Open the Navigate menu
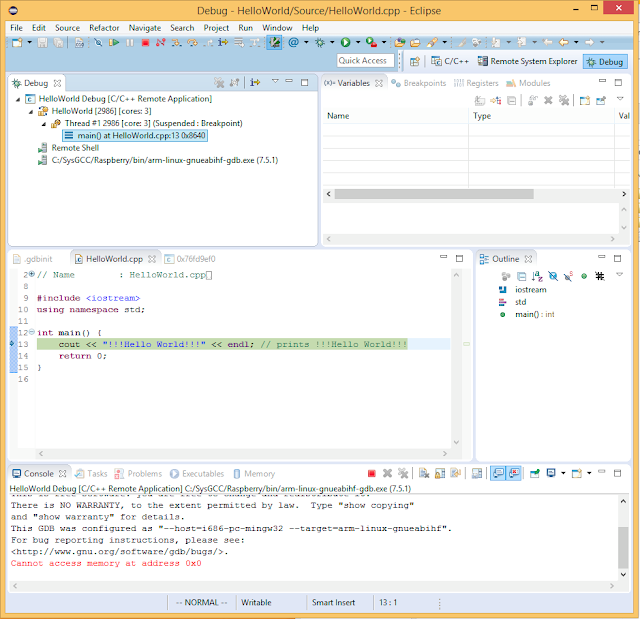 (145, 28)
